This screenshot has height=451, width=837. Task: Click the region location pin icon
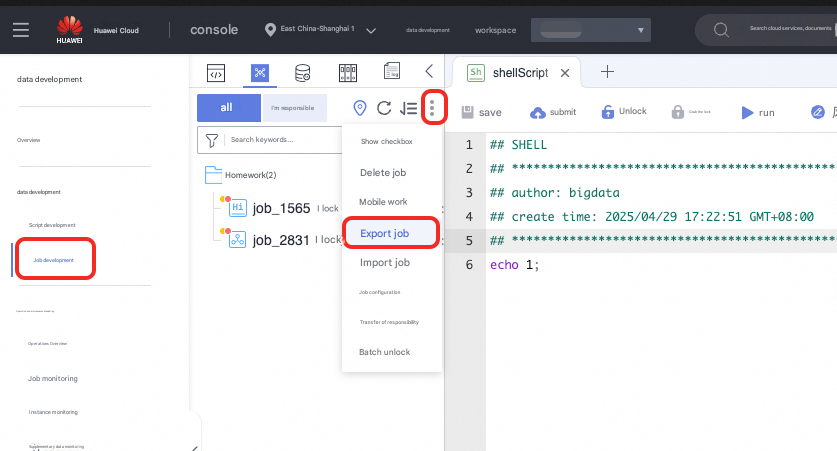(x=271, y=30)
